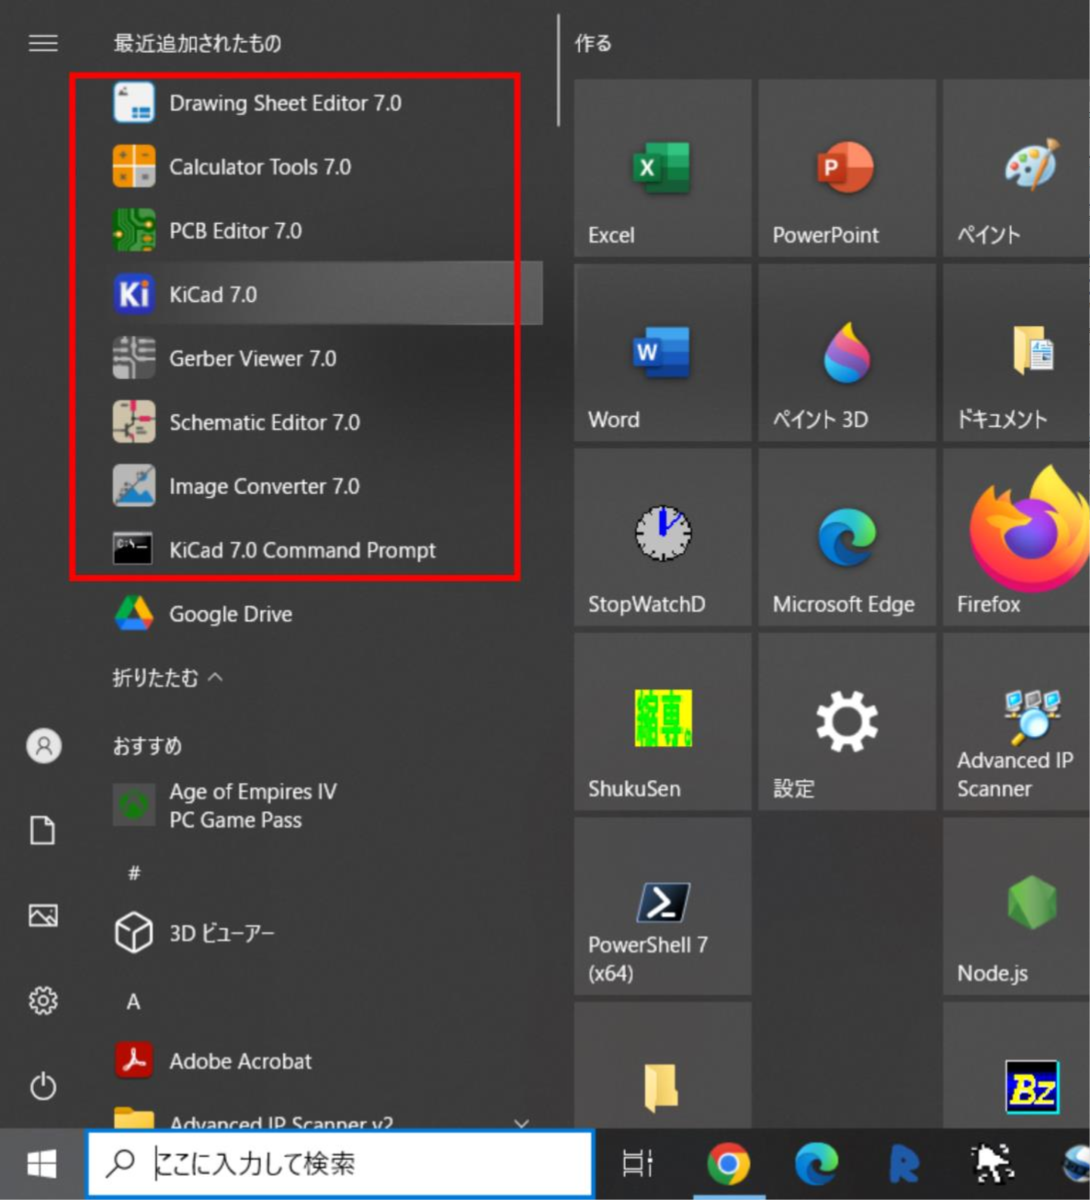The image size is (1090, 1200).
Task: Open the ドキュメント tile
Action: (1016, 353)
